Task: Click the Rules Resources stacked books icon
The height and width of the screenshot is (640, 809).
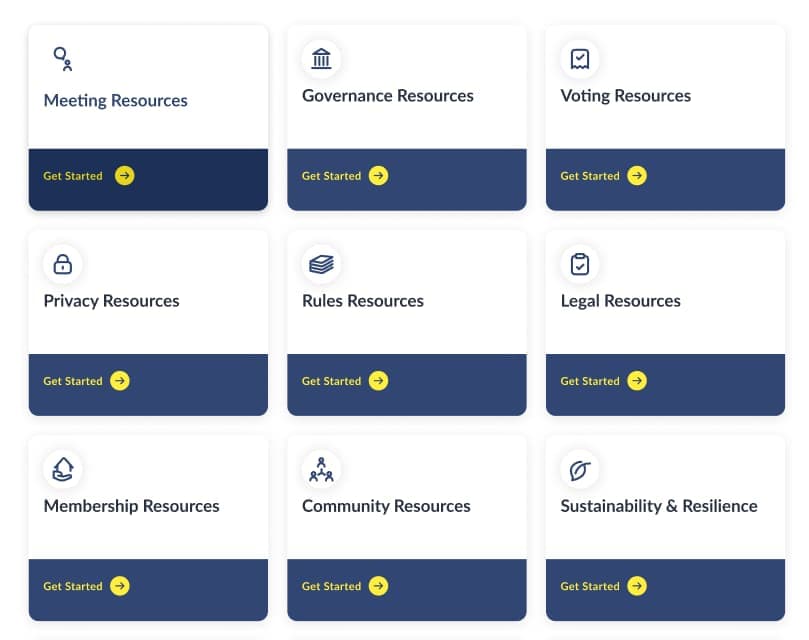Action: tap(321, 264)
